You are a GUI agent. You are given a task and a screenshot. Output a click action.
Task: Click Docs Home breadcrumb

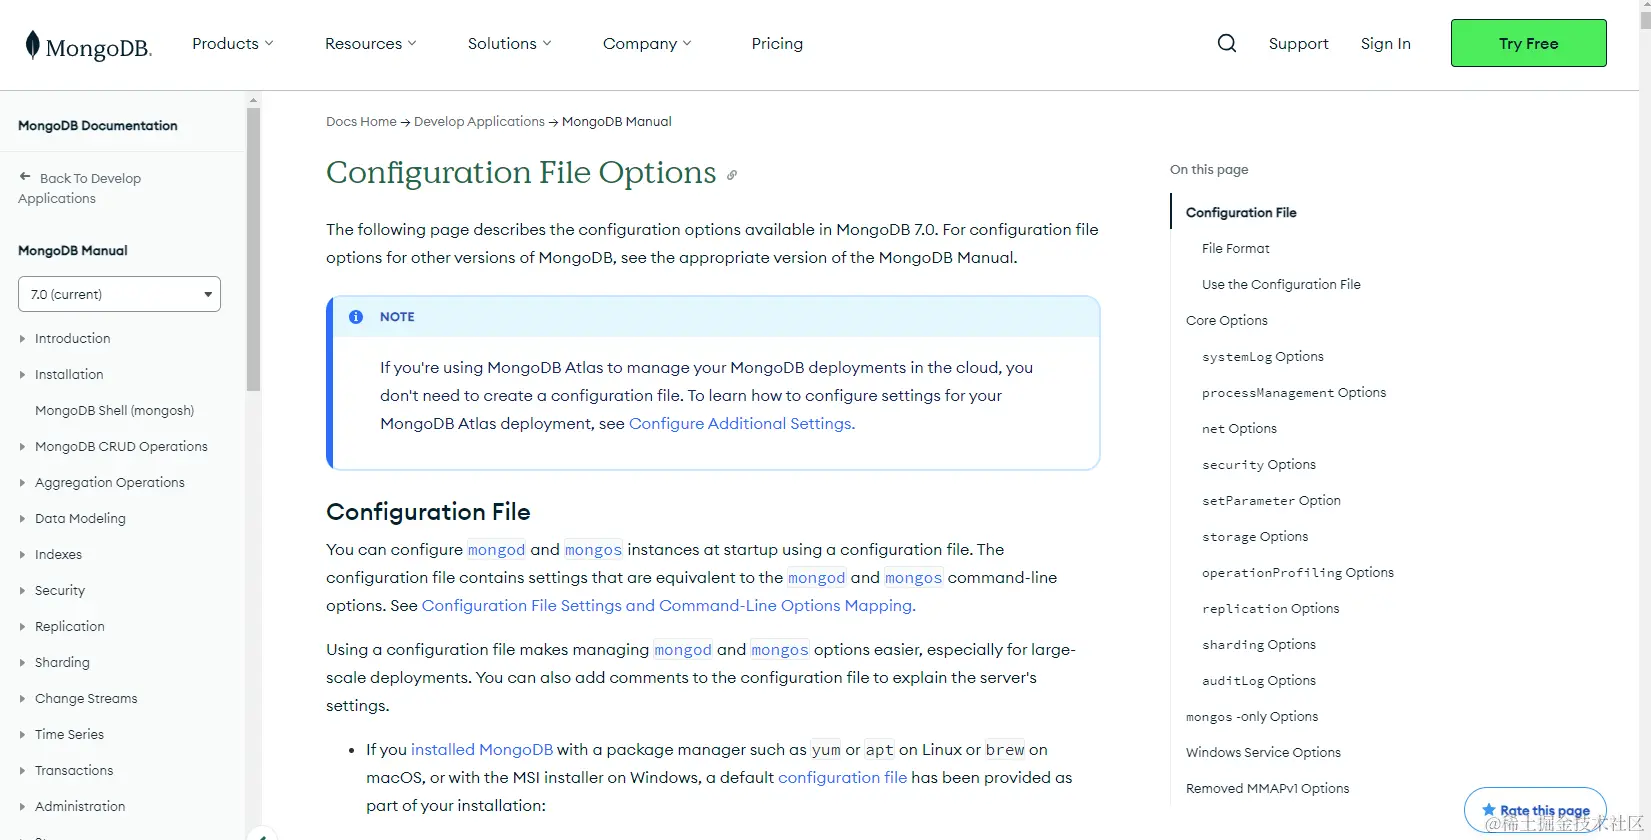[361, 121]
